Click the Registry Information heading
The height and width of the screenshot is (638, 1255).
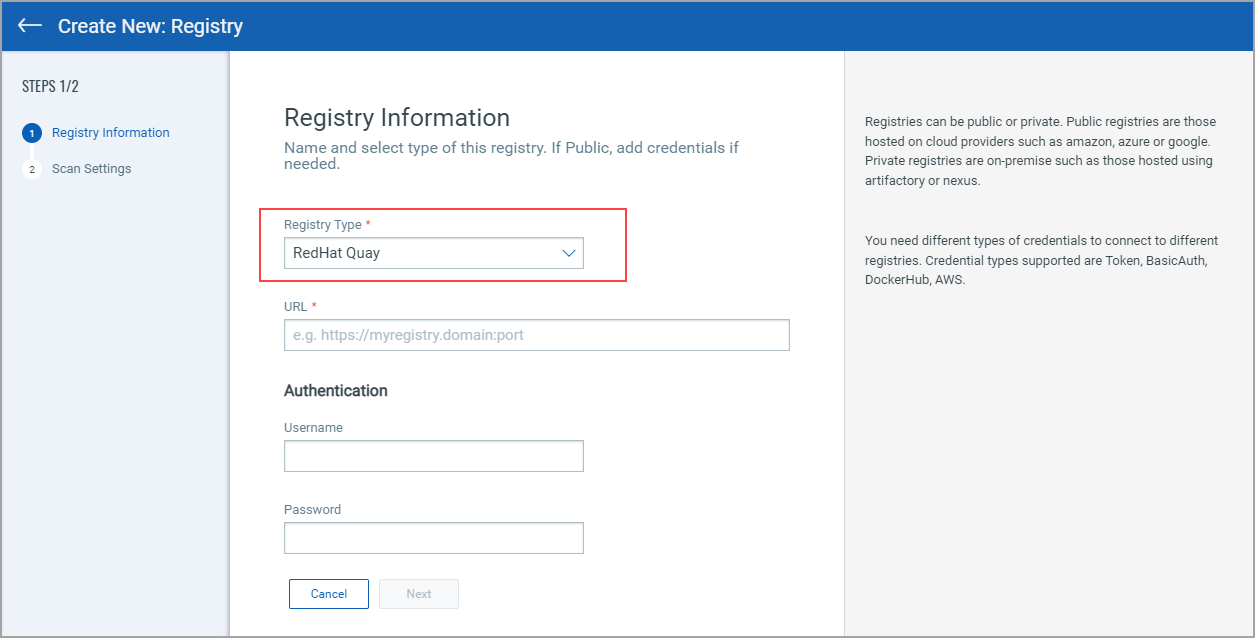[x=397, y=117]
